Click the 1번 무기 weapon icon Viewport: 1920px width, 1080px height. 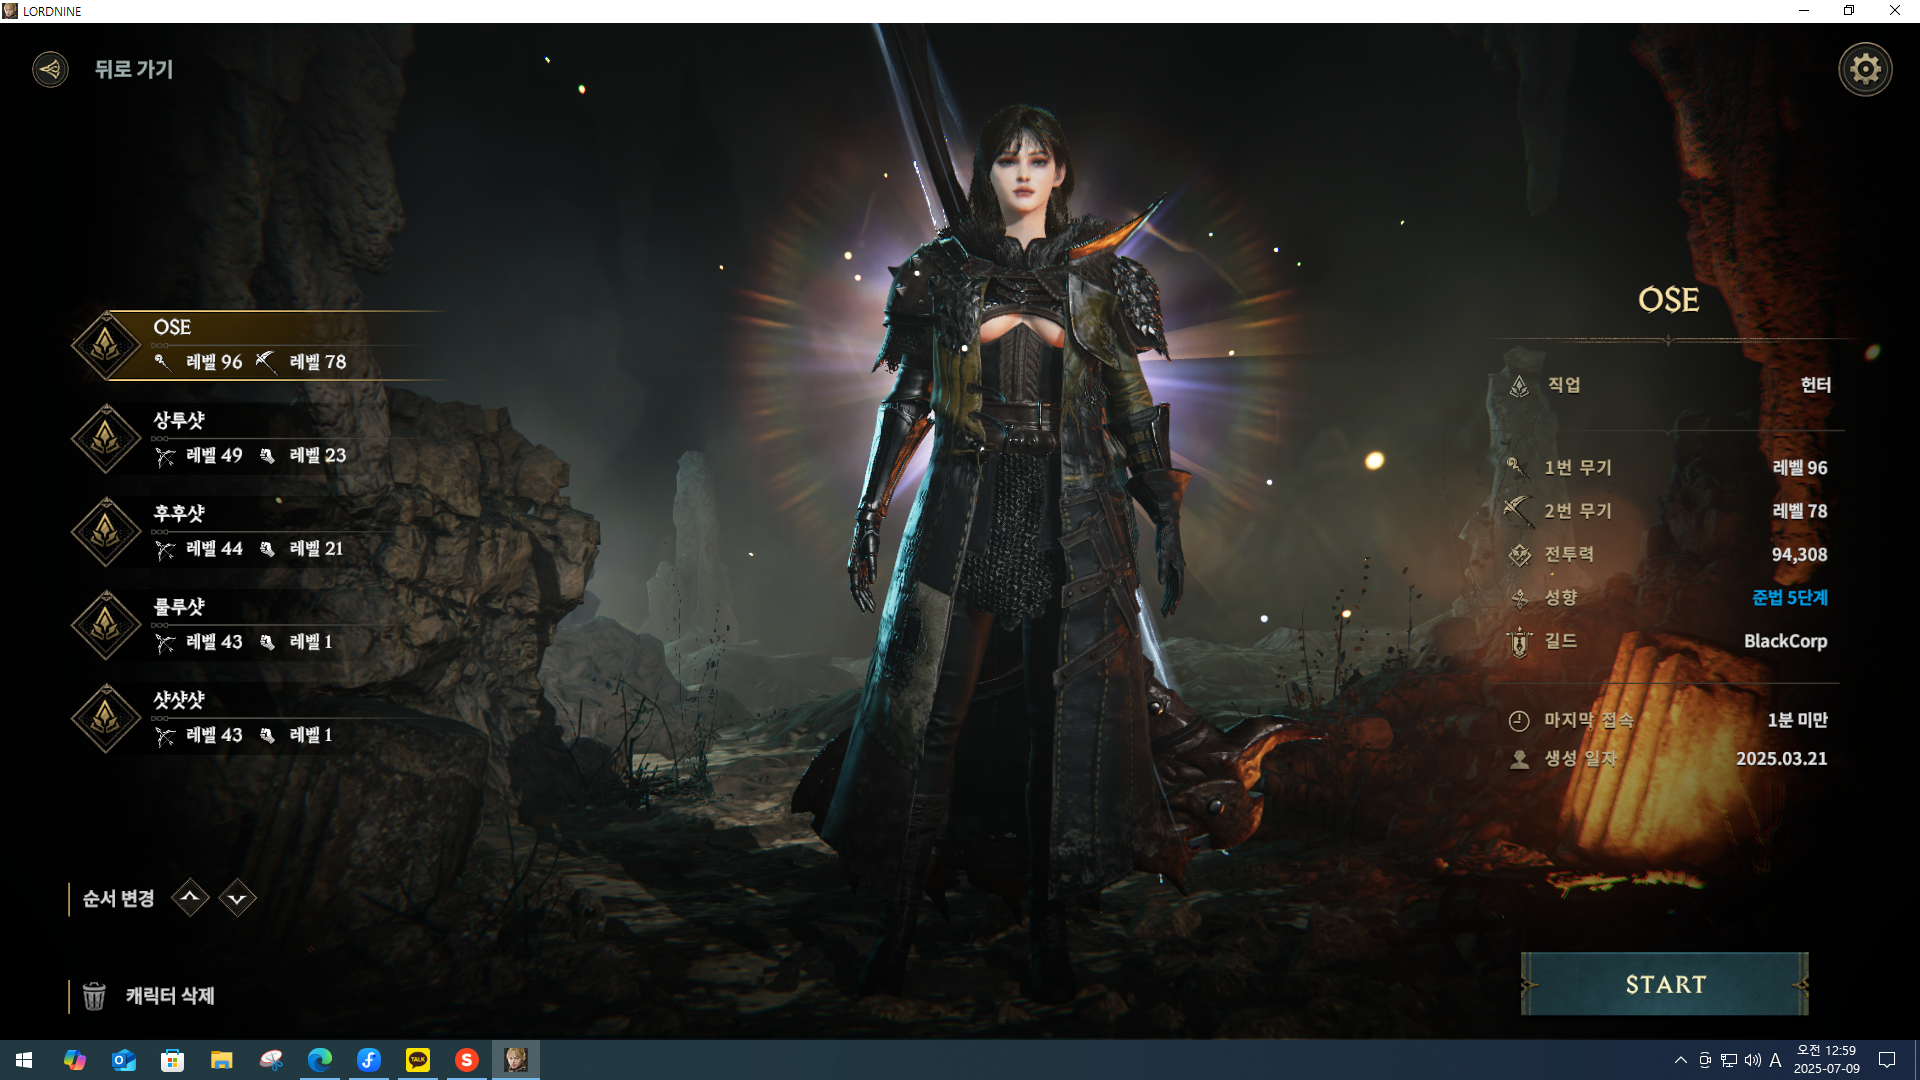1516,467
